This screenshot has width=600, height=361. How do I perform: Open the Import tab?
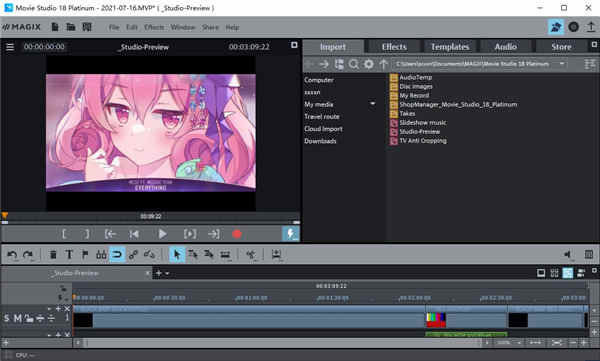click(x=333, y=47)
